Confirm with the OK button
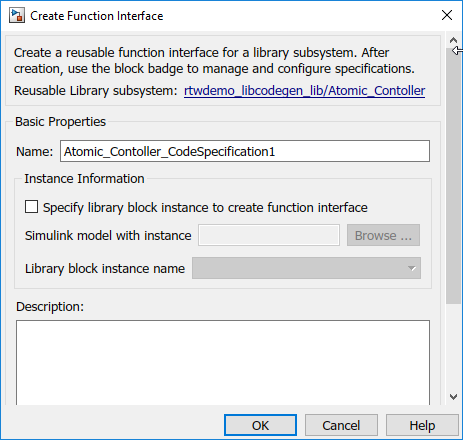 click(260, 425)
